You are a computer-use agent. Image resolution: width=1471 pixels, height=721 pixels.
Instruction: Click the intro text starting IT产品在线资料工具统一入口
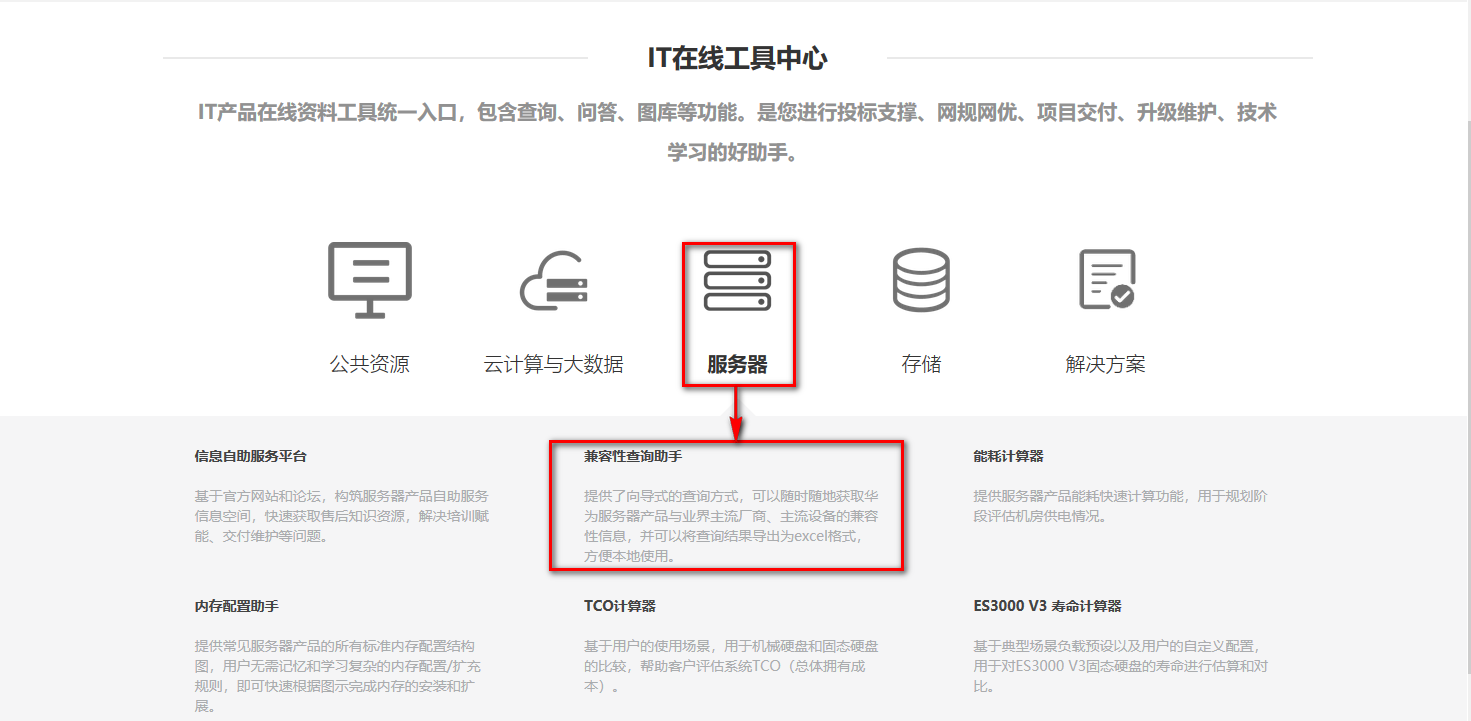tap(737, 133)
